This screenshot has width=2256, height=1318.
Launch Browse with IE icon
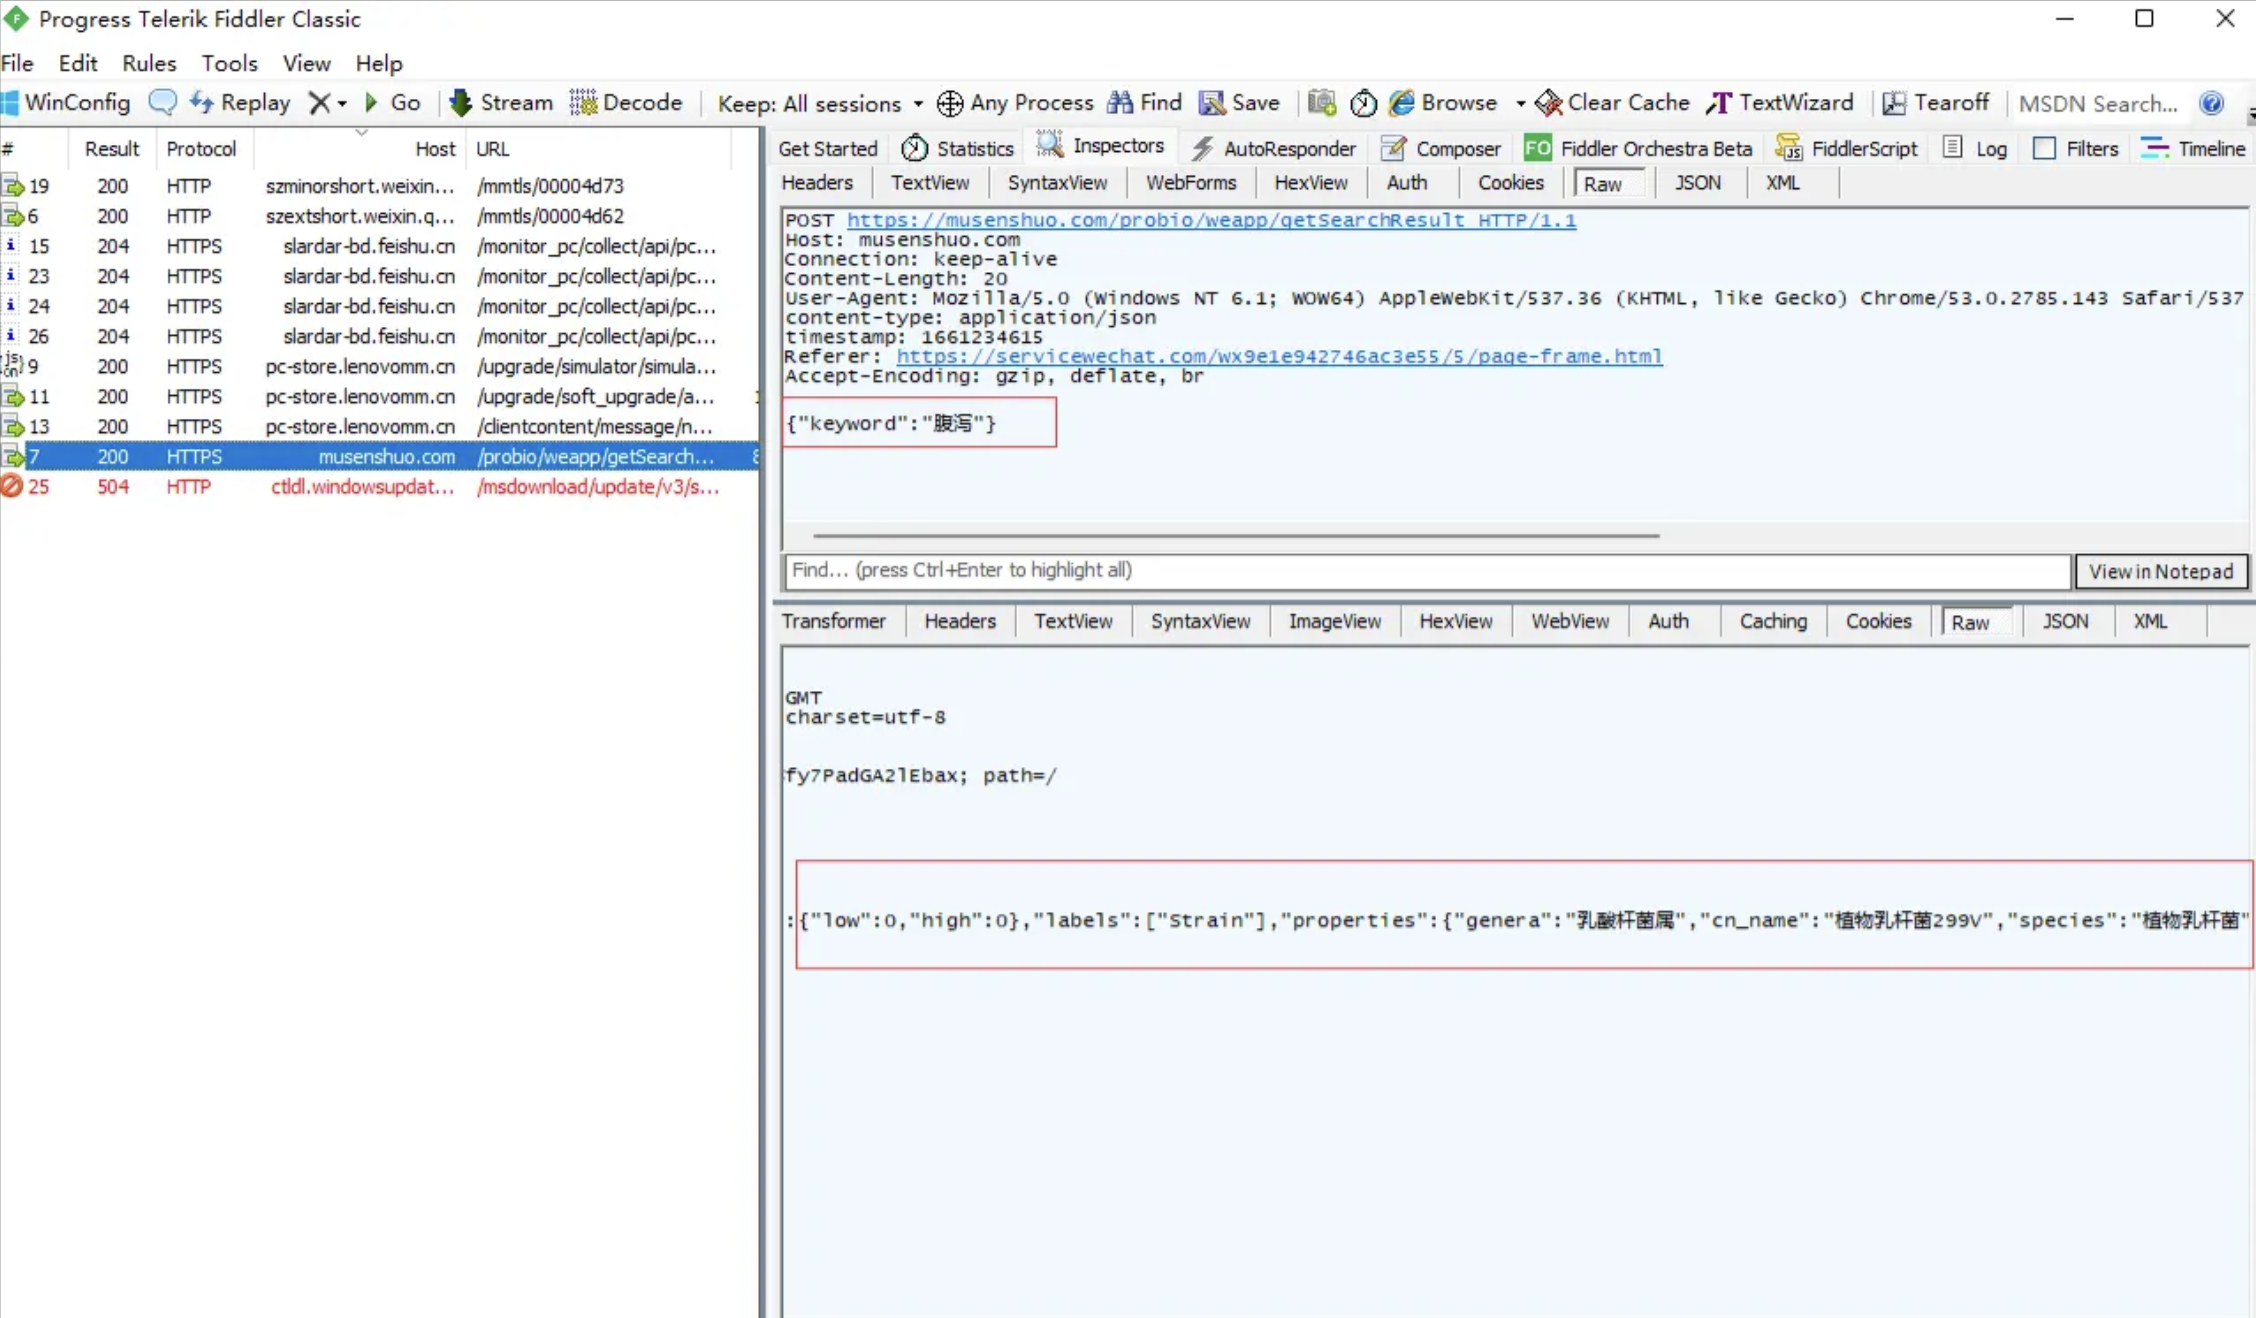coord(1443,103)
